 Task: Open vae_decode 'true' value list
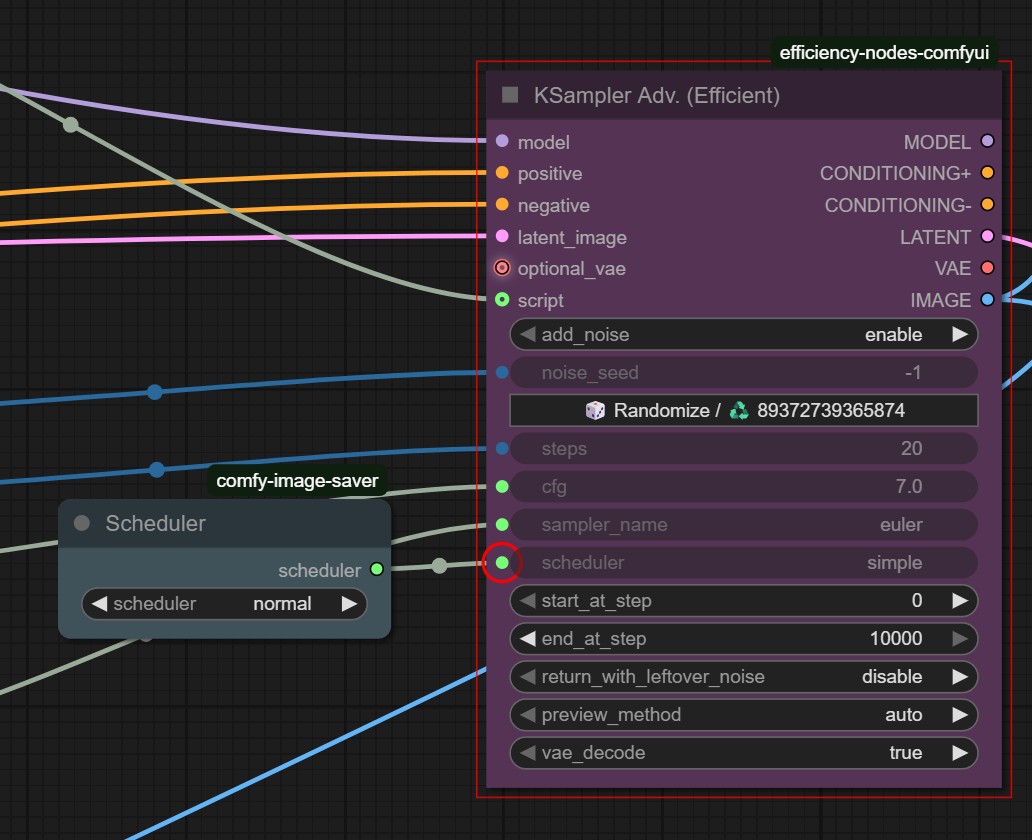pos(906,752)
